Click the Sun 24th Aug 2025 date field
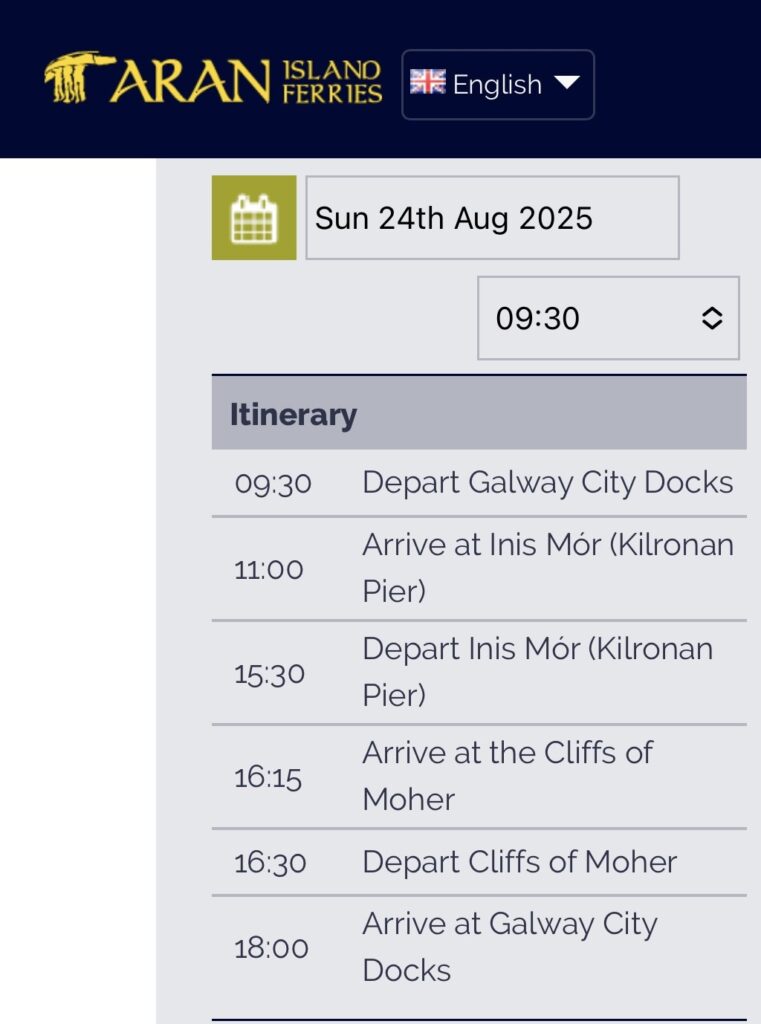 pos(492,218)
